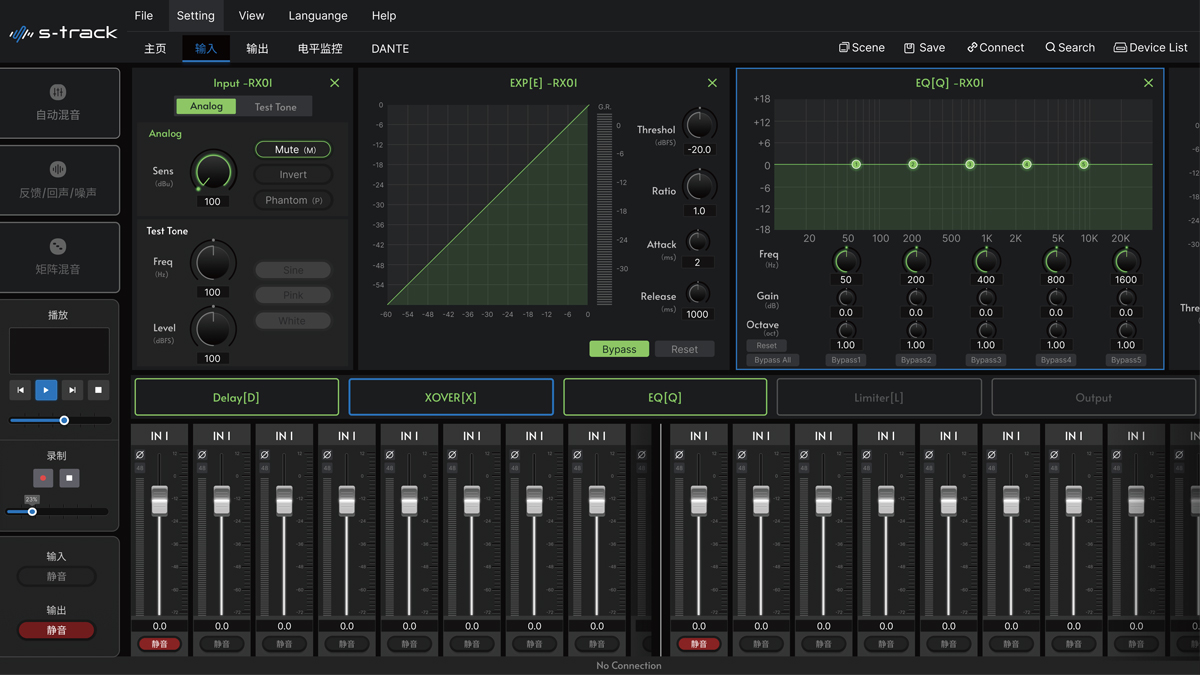
Task: Click the playback volume slider handle
Action: [x=64, y=420]
